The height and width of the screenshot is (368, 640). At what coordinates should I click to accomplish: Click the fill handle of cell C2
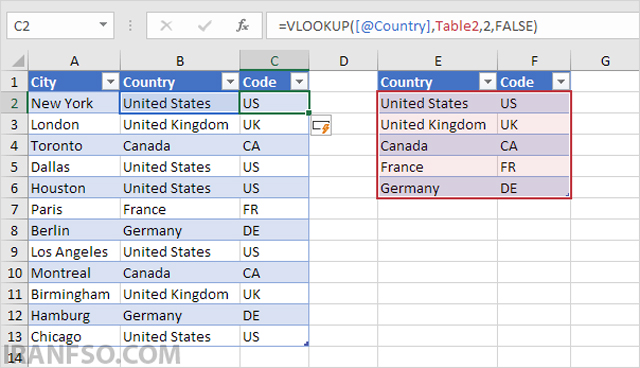click(x=309, y=113)
